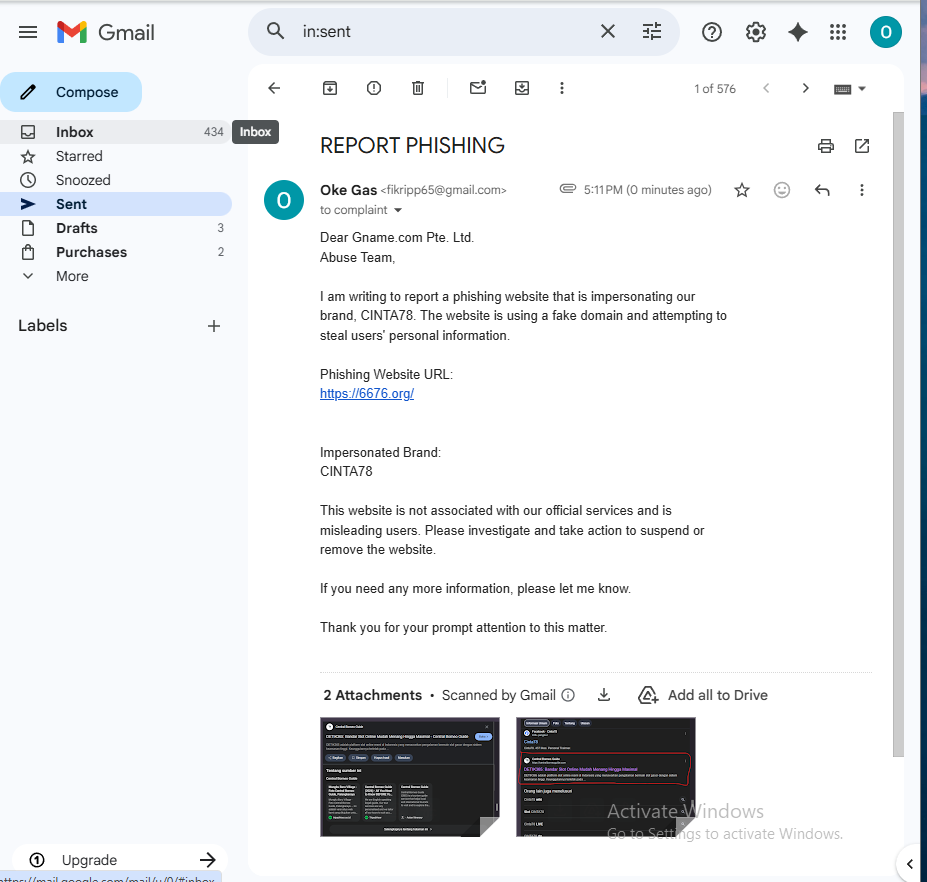The width and height of the screenshot is (927, 882).
Task: Open Settings gear icon
Action: (x=756, y=32)
